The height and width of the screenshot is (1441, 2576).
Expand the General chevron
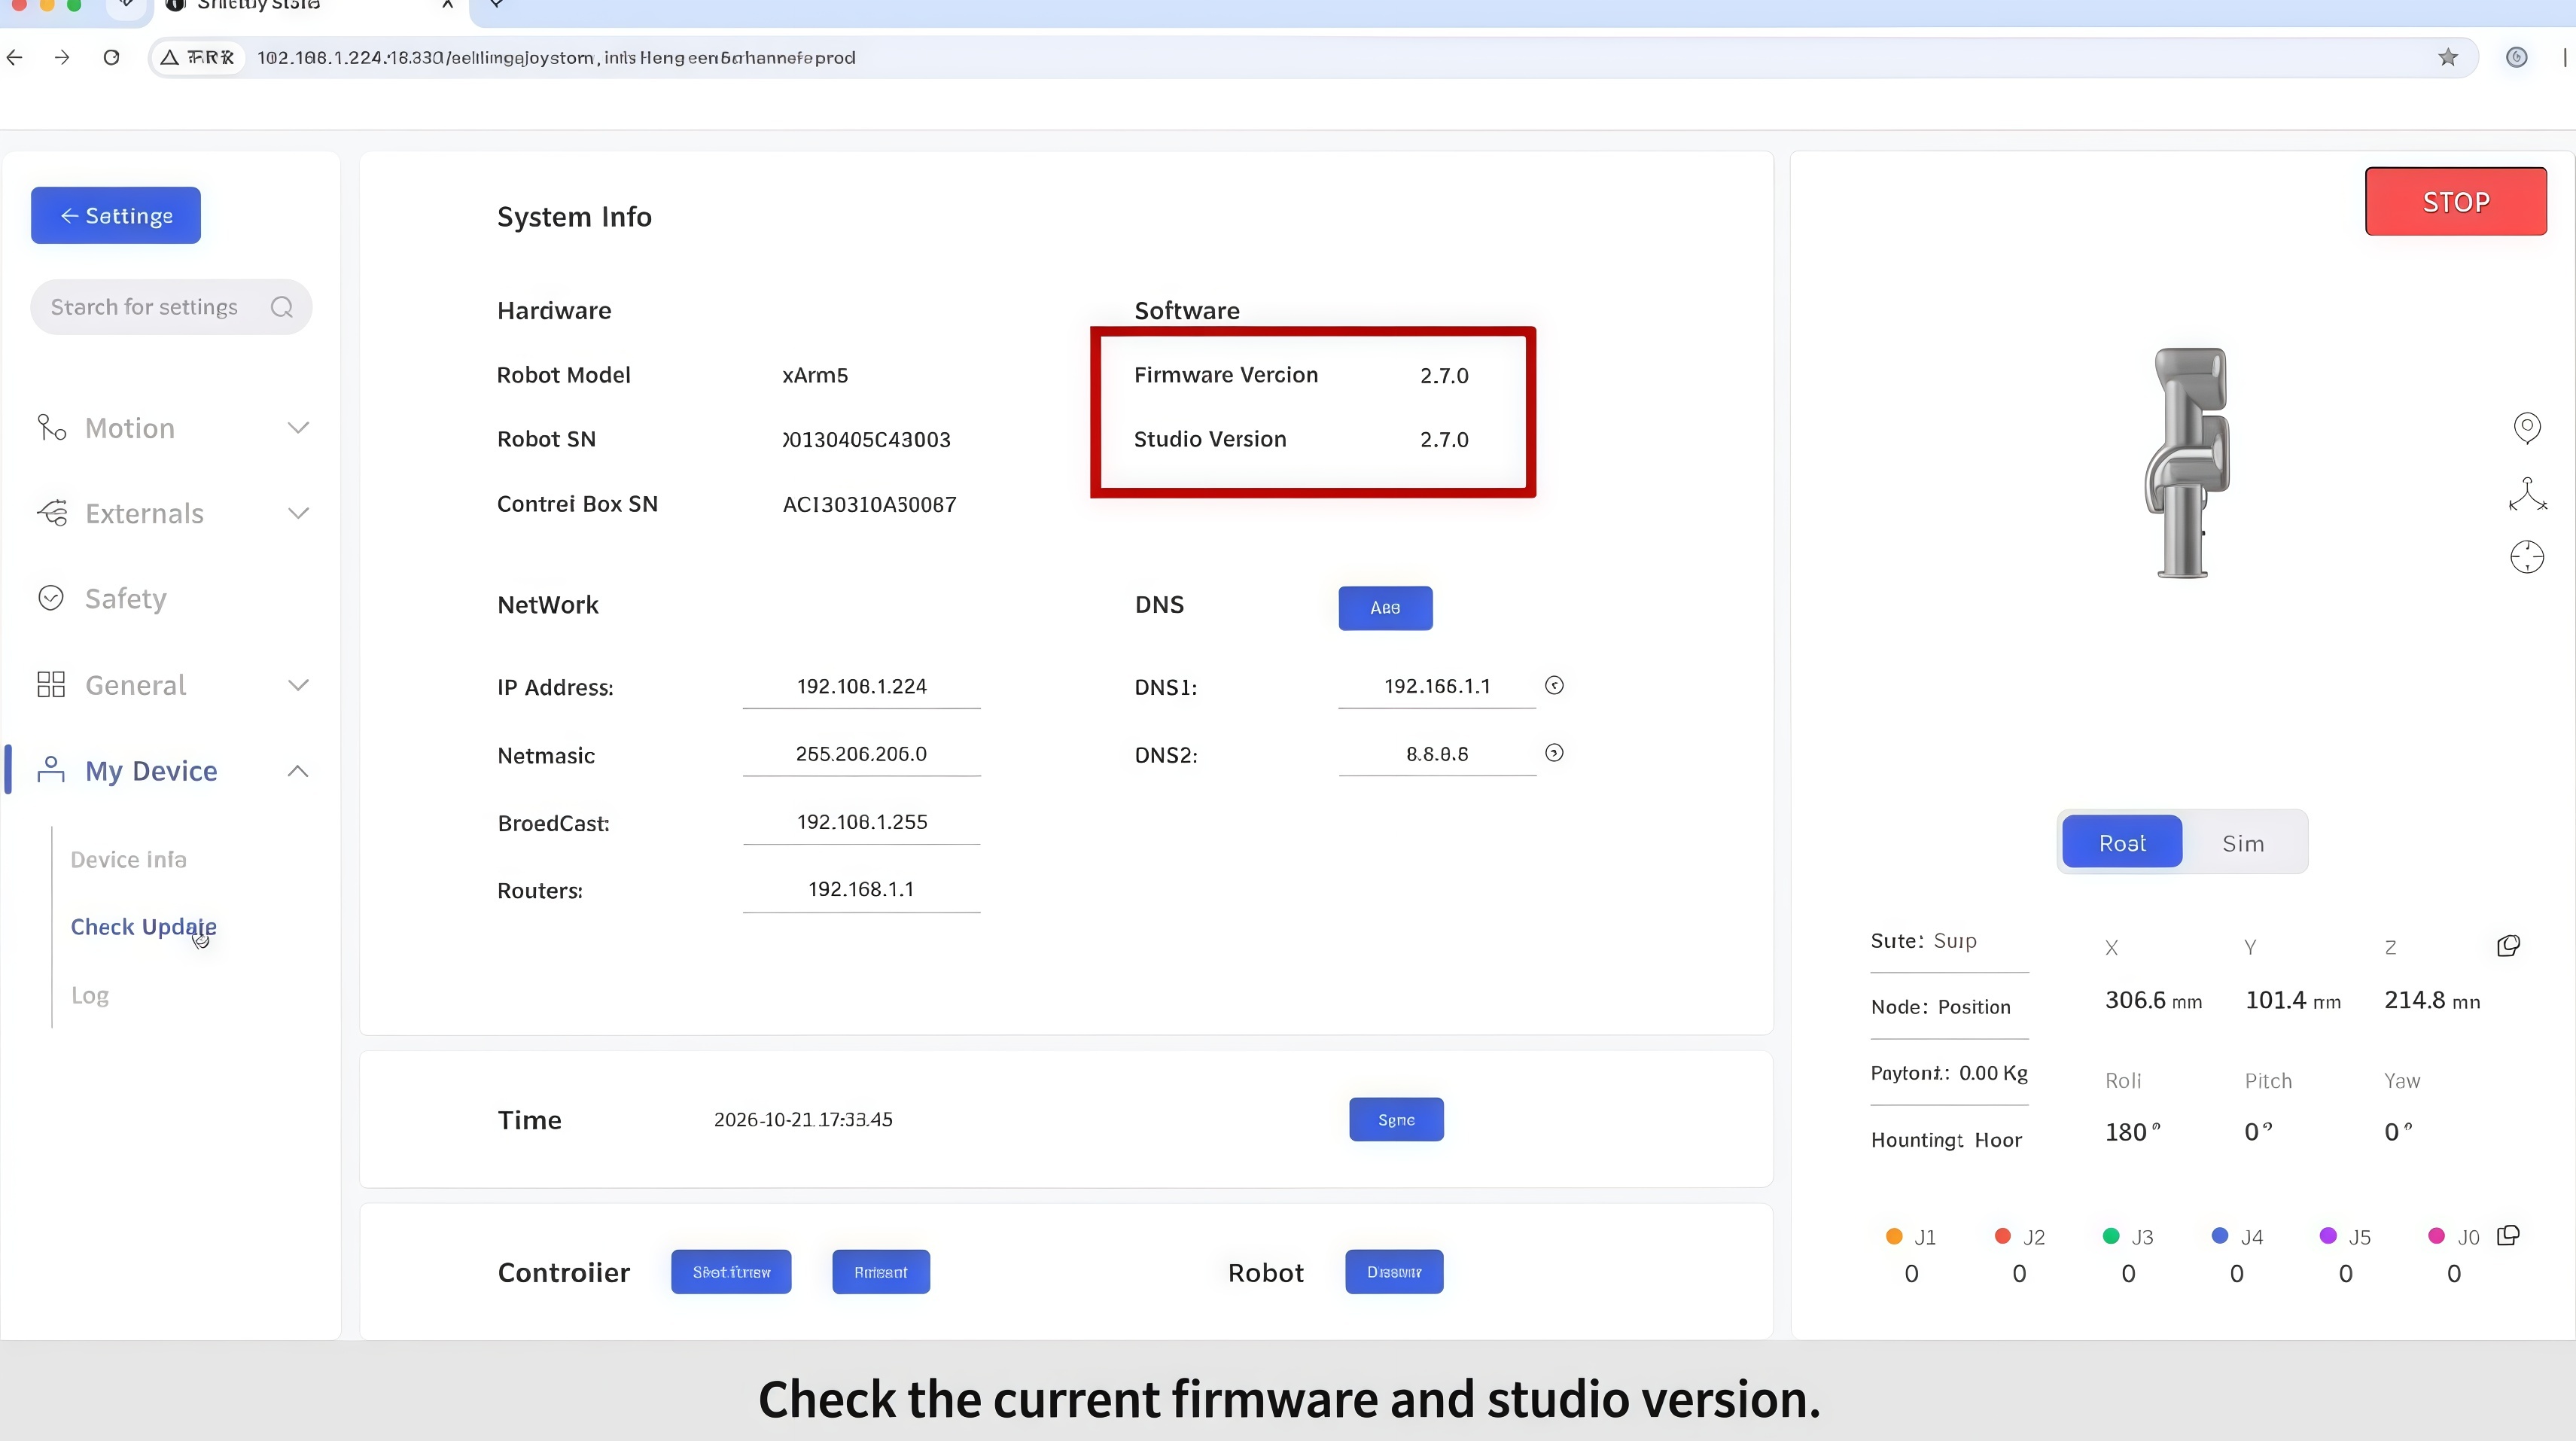pos(298,685)
